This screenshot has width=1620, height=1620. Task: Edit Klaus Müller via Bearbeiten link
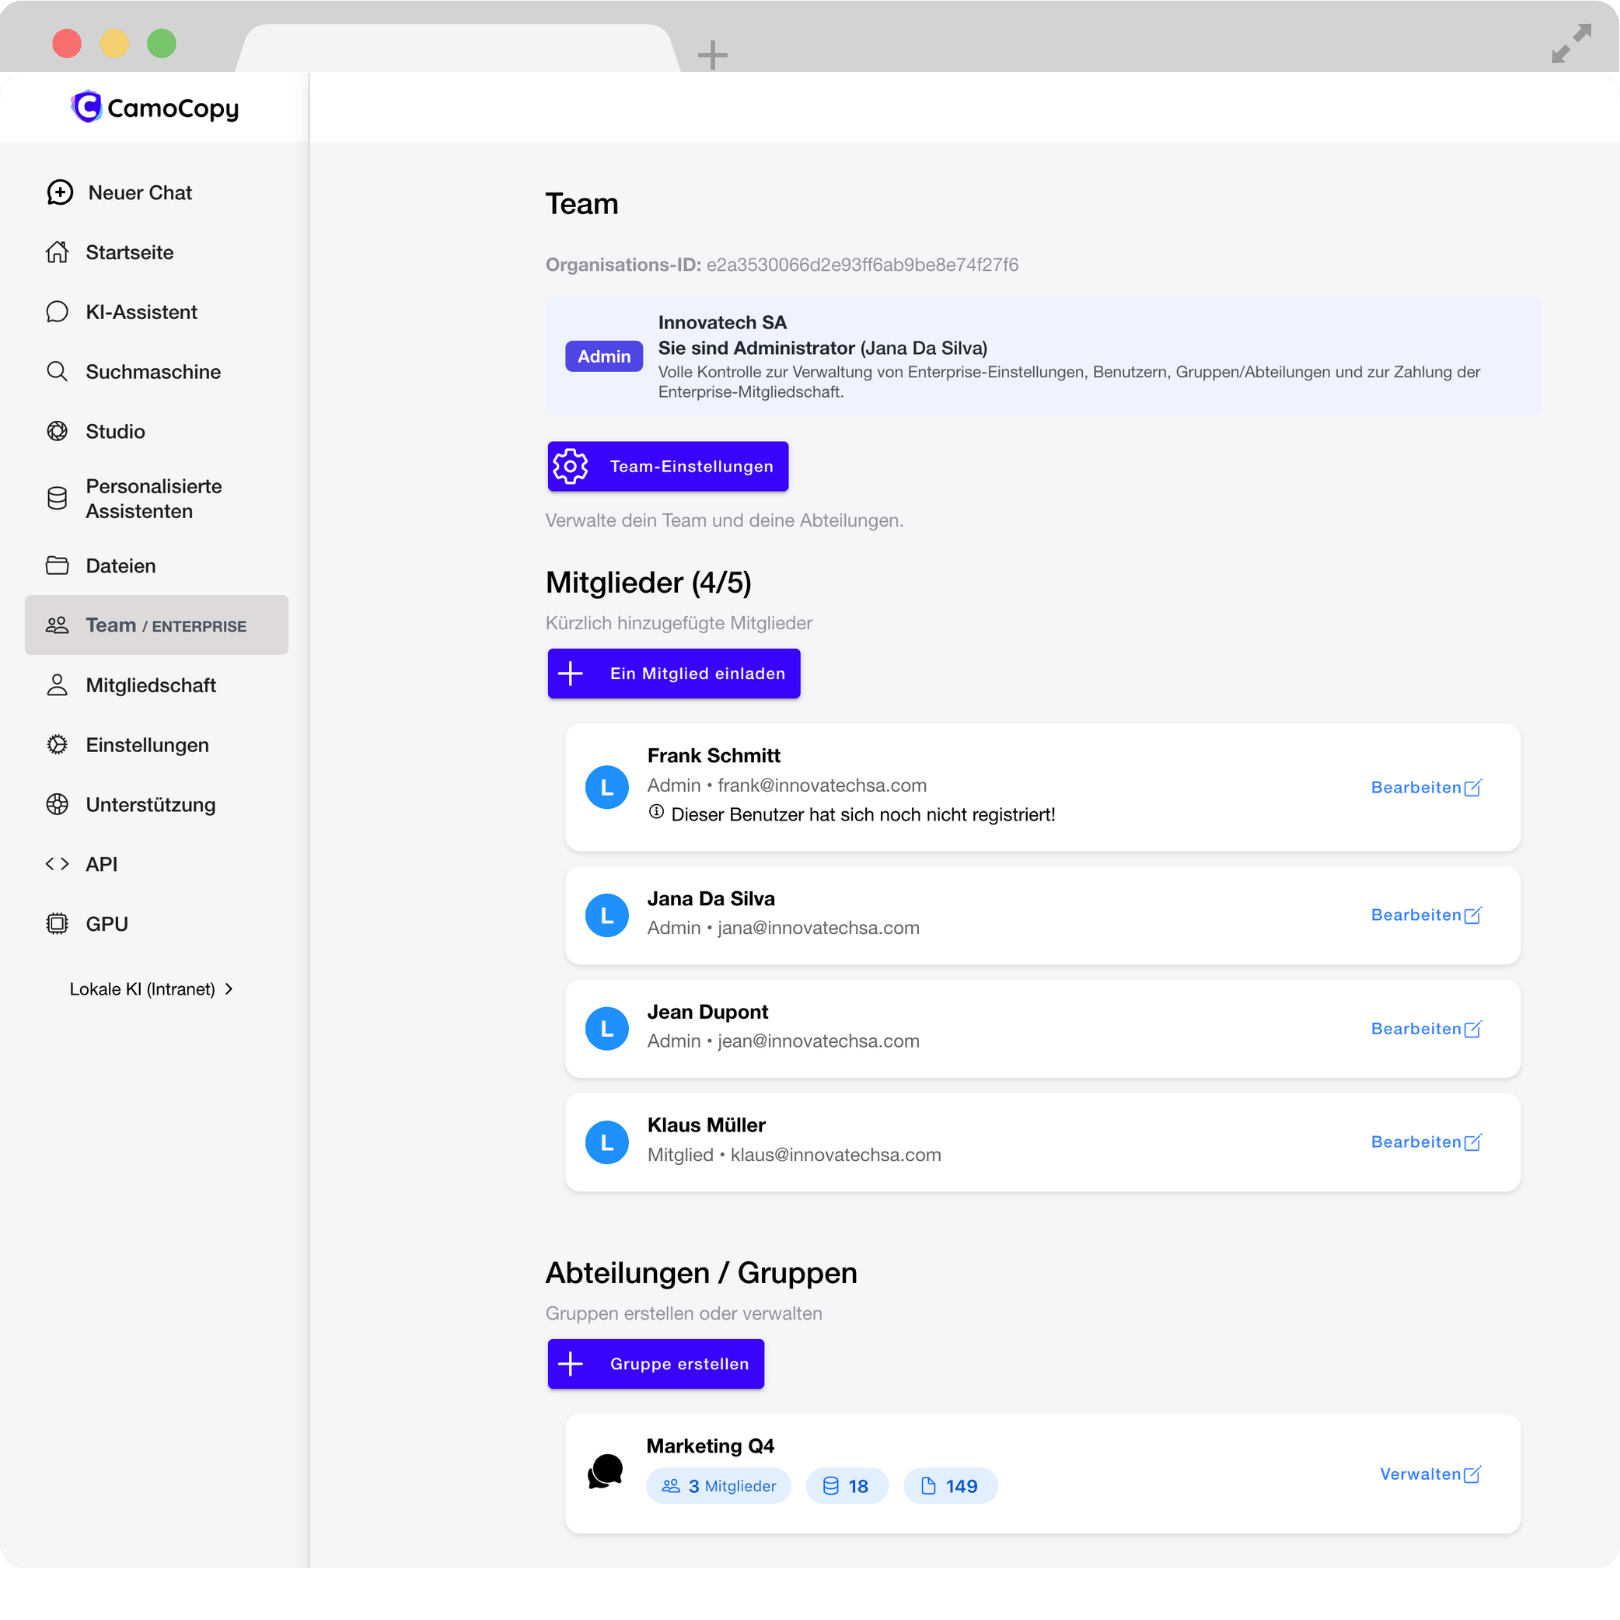(x=1425, y=1142)
